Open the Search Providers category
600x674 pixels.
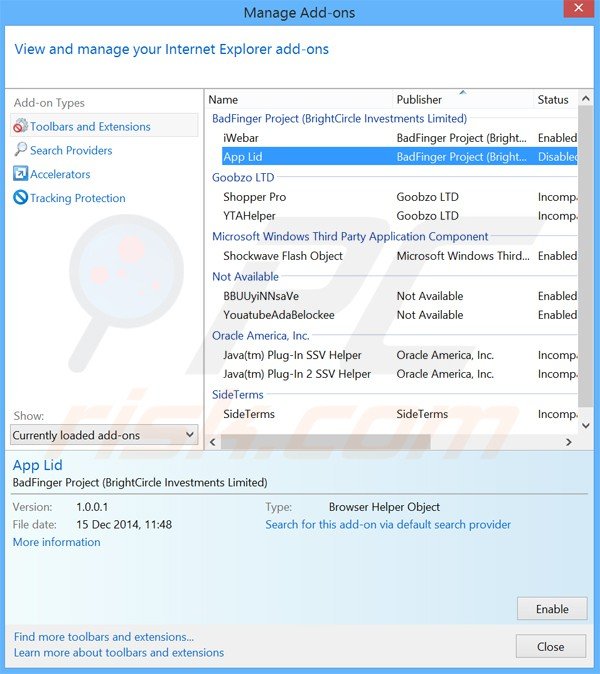[71, 150]
